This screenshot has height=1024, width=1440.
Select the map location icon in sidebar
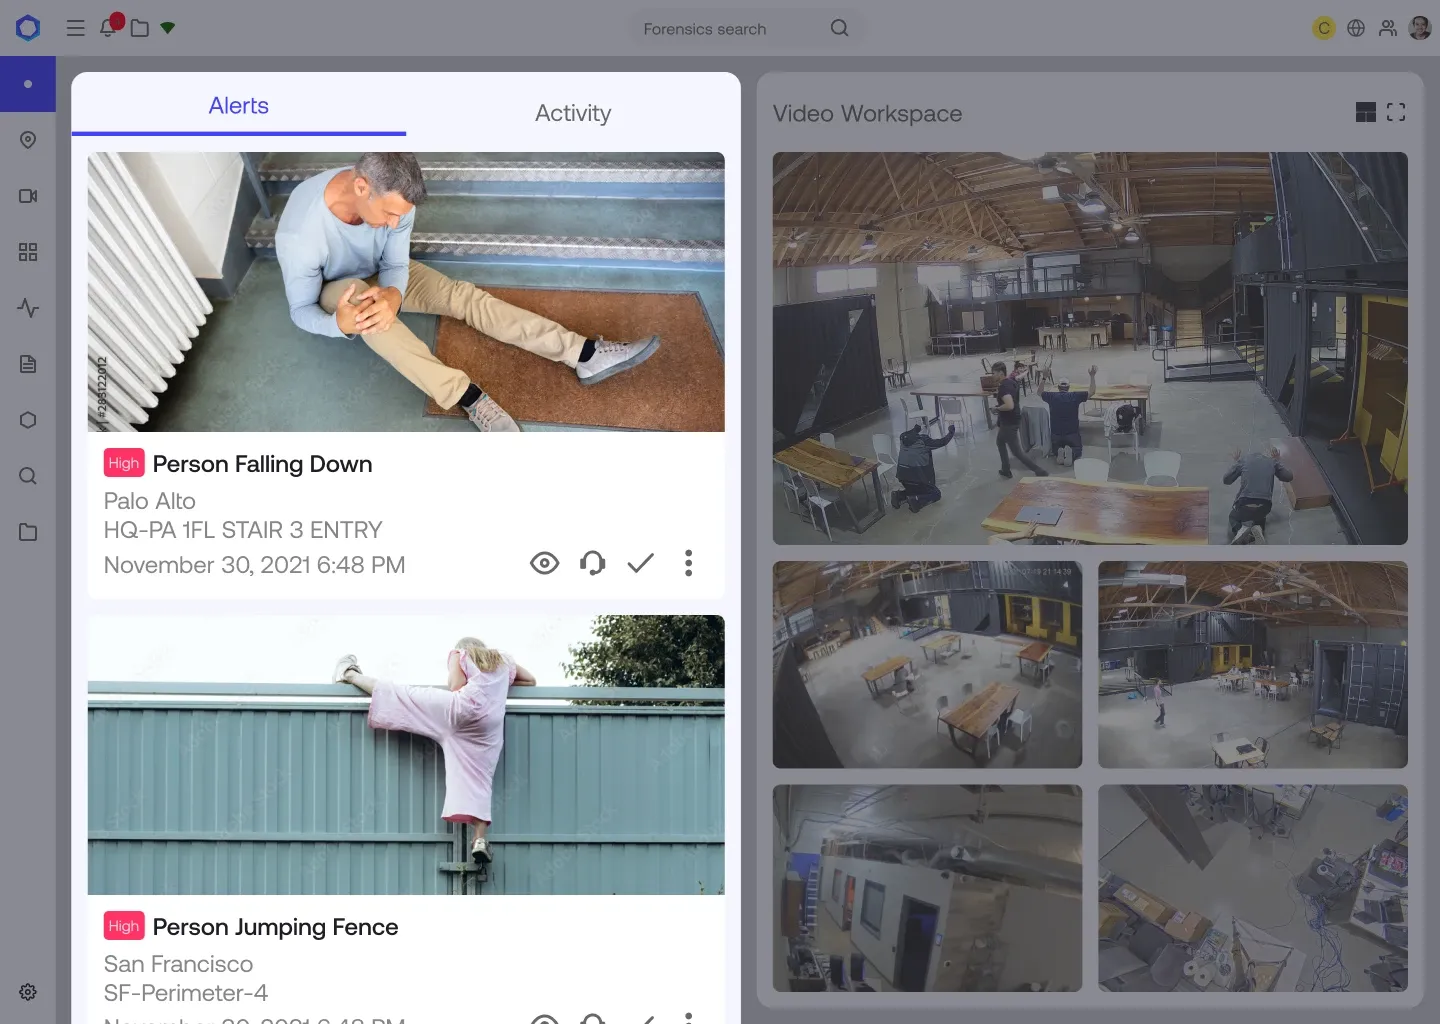28,140
